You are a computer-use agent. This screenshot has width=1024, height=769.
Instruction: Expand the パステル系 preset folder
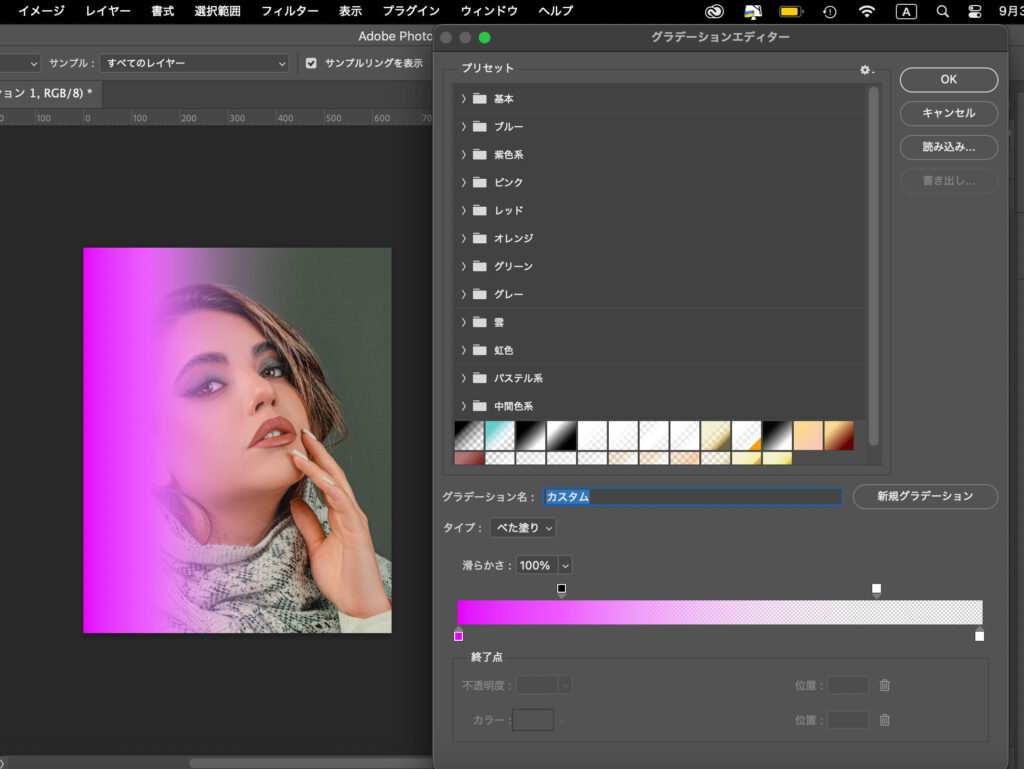[x=464, y=378]
